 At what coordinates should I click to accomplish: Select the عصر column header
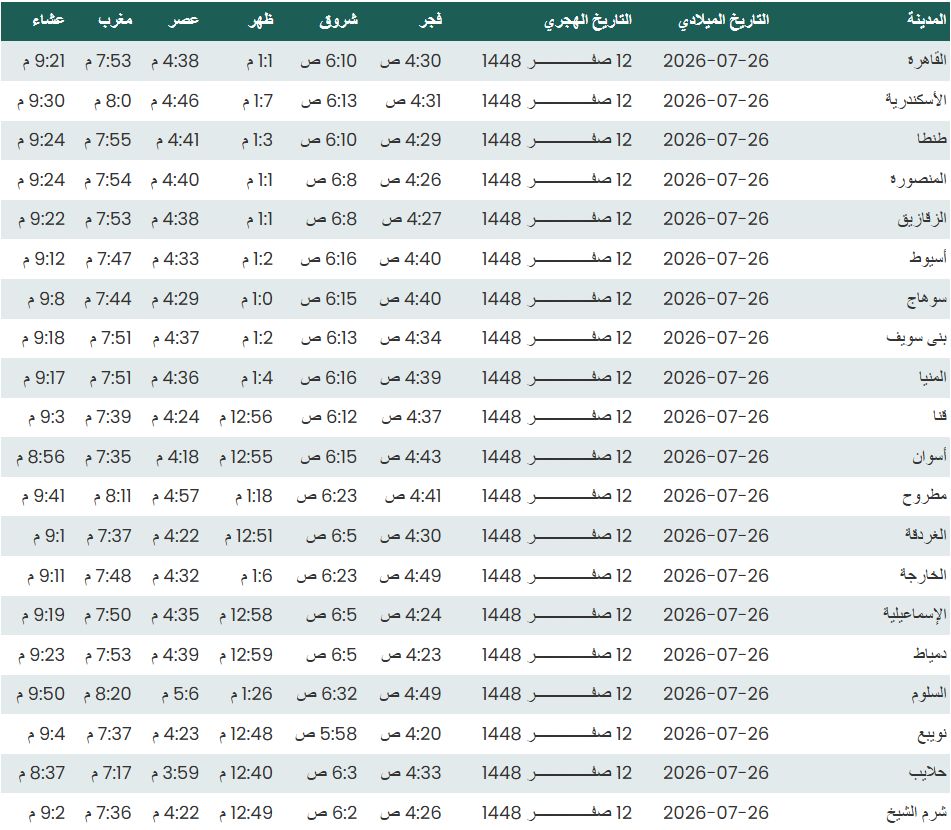(x=183, y=21)
